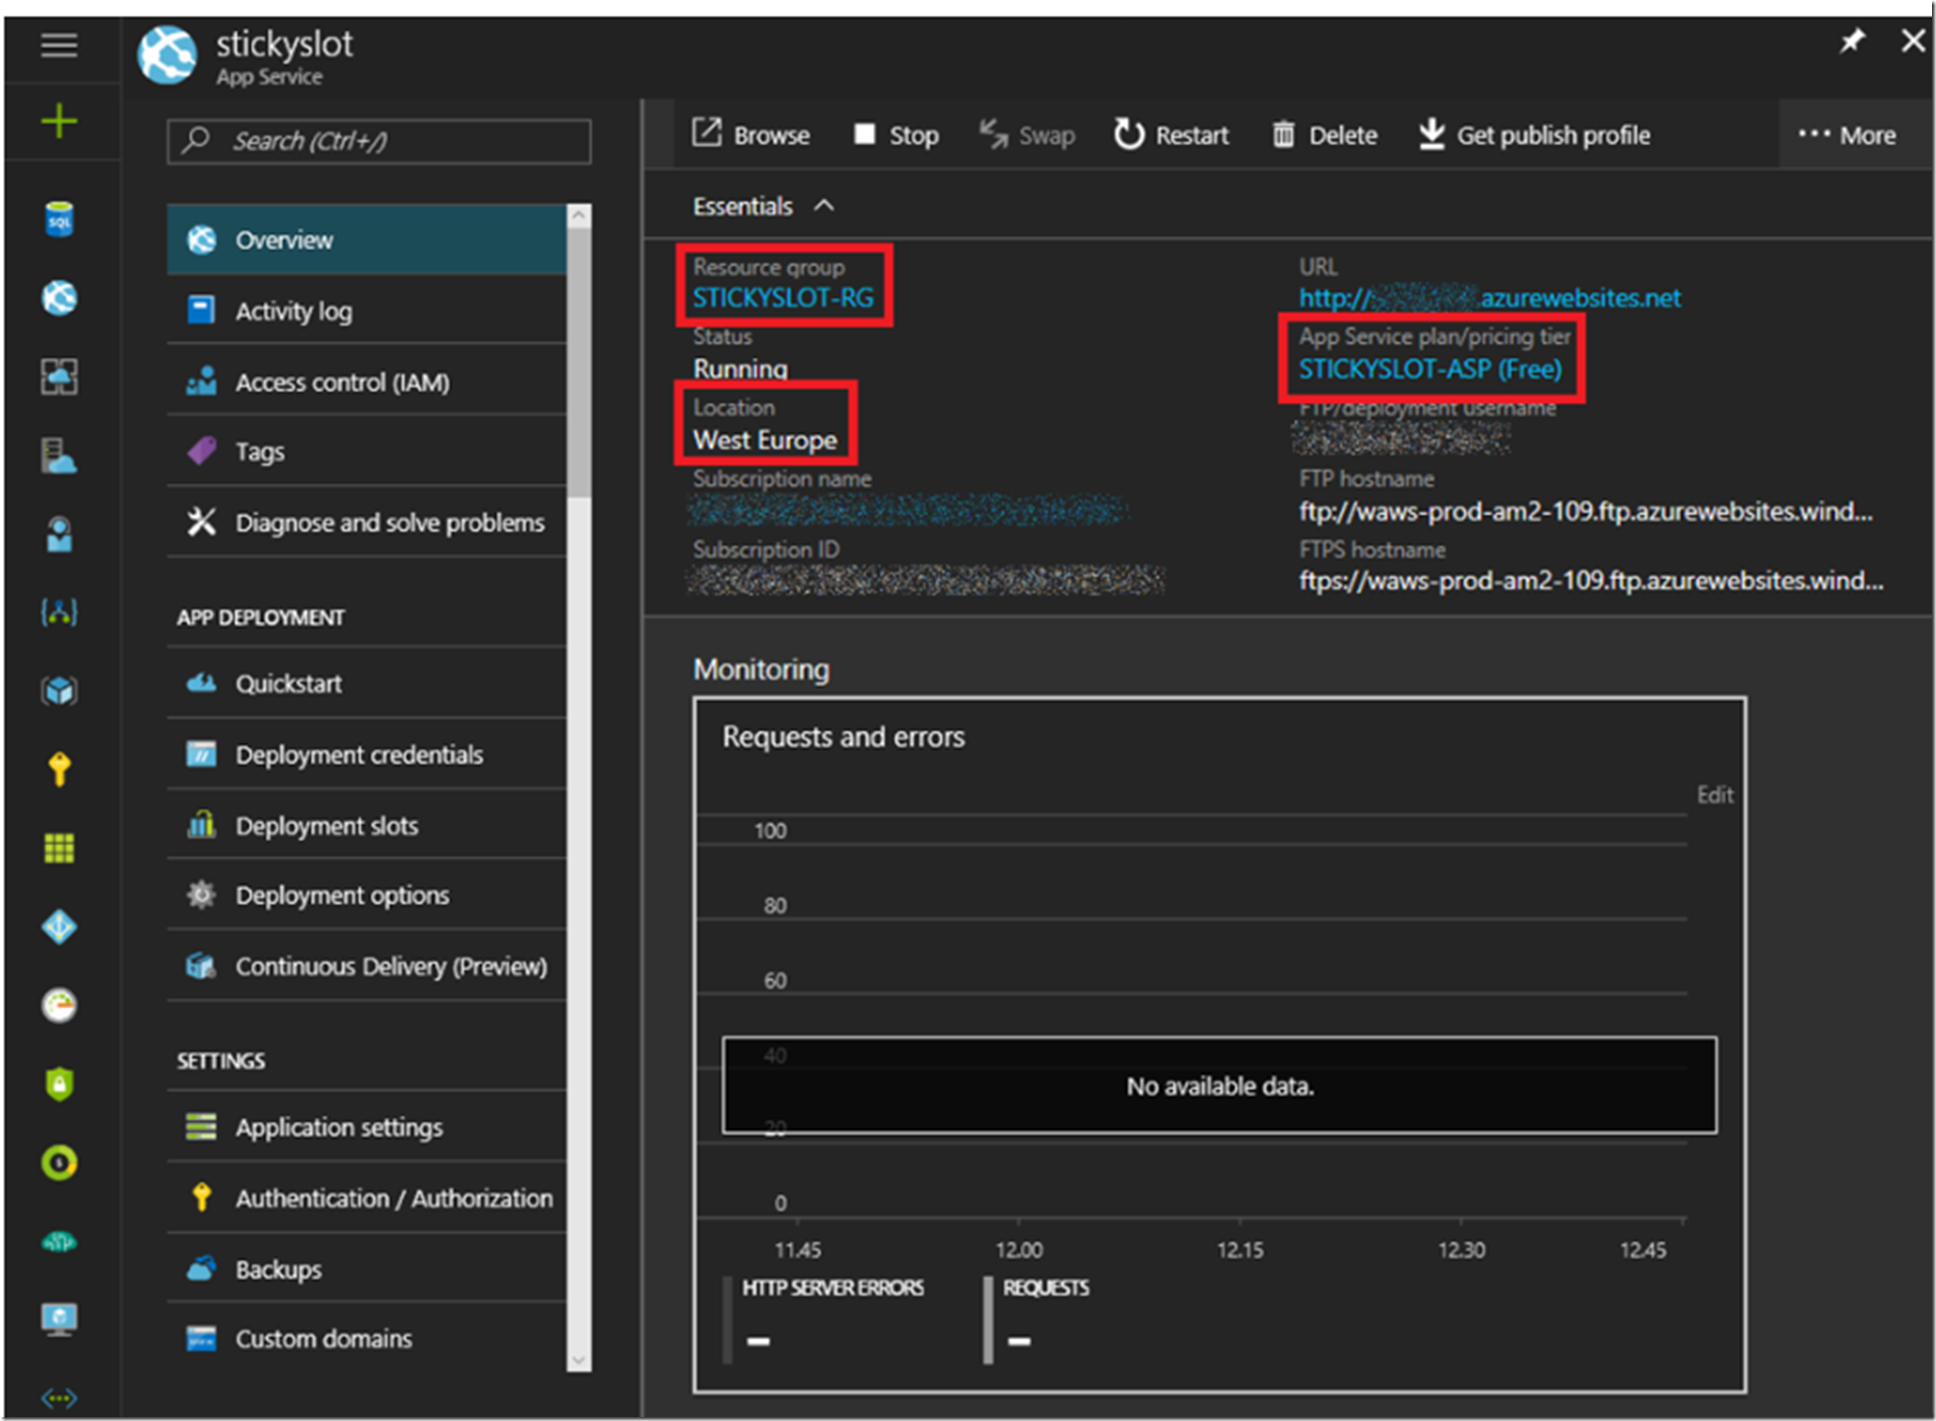Pin the stickyslot blade to dashboard
Screen dimensions: 1936x1421
tap(1852, 42)
